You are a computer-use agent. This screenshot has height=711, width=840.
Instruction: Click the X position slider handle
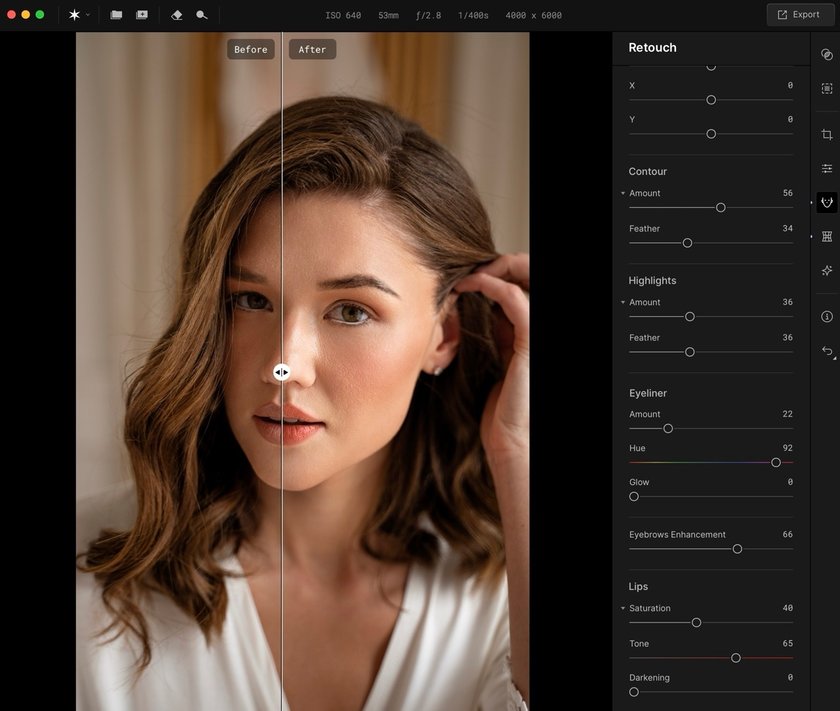pyautogui.click(x=711, y=100)
